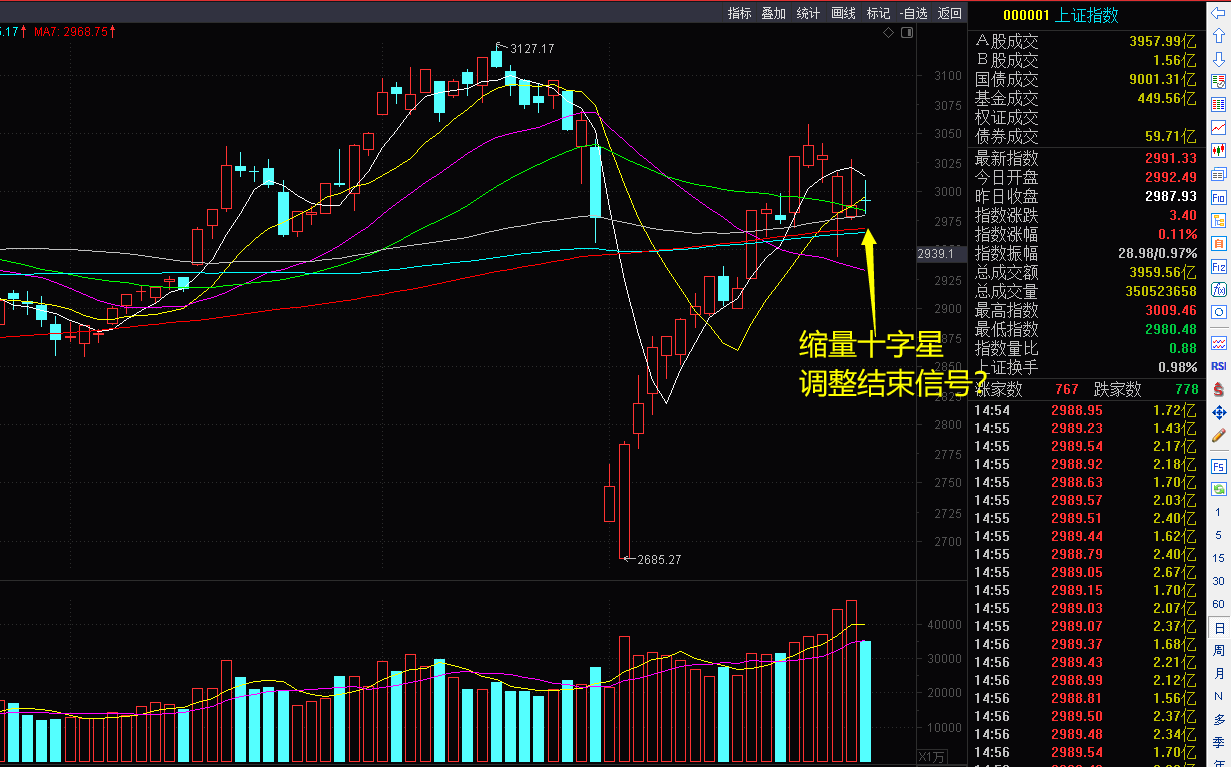Viewport: 1231px width, 767px height.
Task: Click the F5 chart switch icon
Action: pyautogui.click(x=1218, y=466)
